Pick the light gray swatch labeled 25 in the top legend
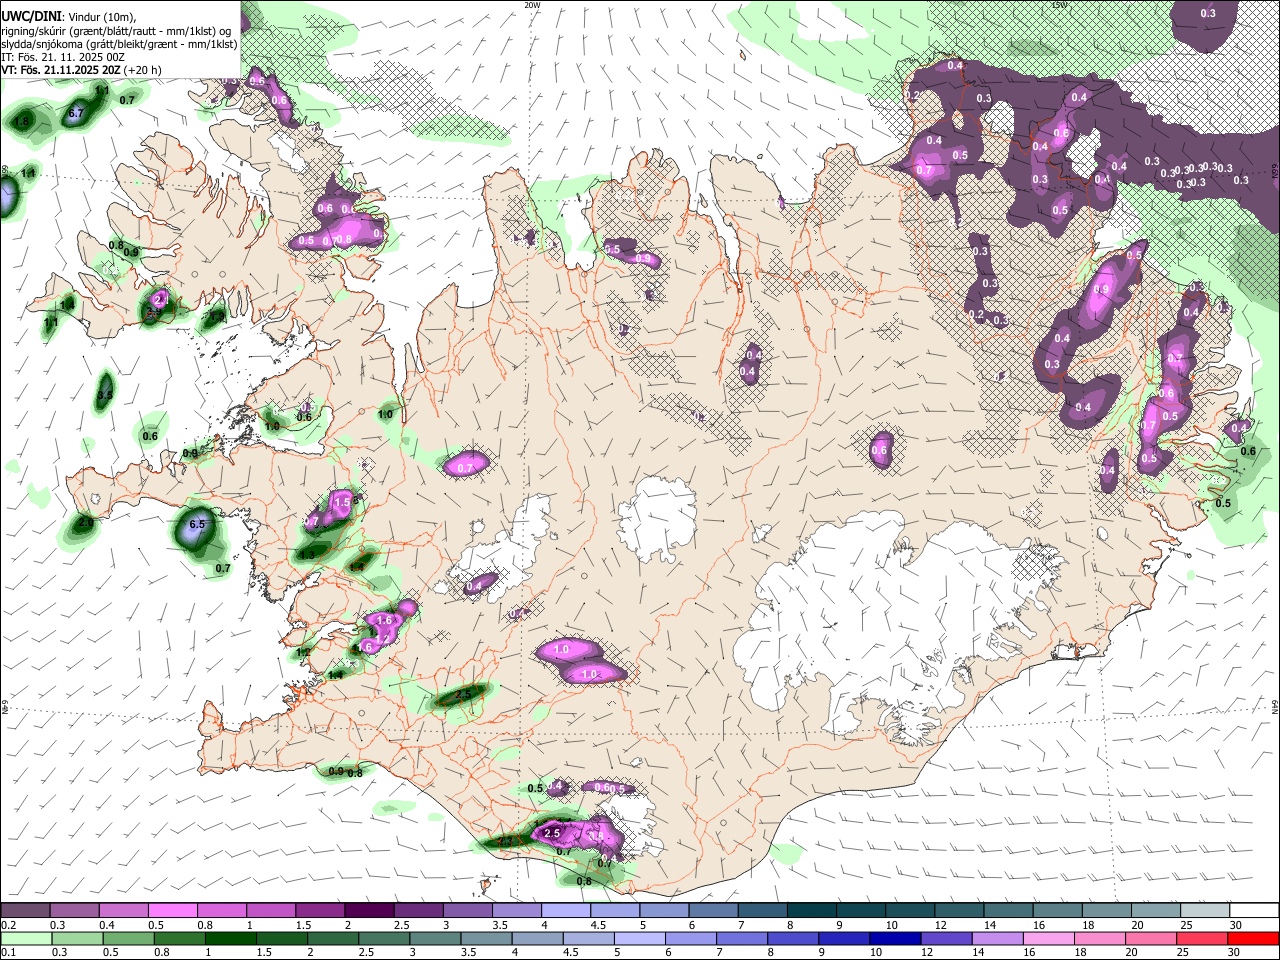 [1205, 910]
